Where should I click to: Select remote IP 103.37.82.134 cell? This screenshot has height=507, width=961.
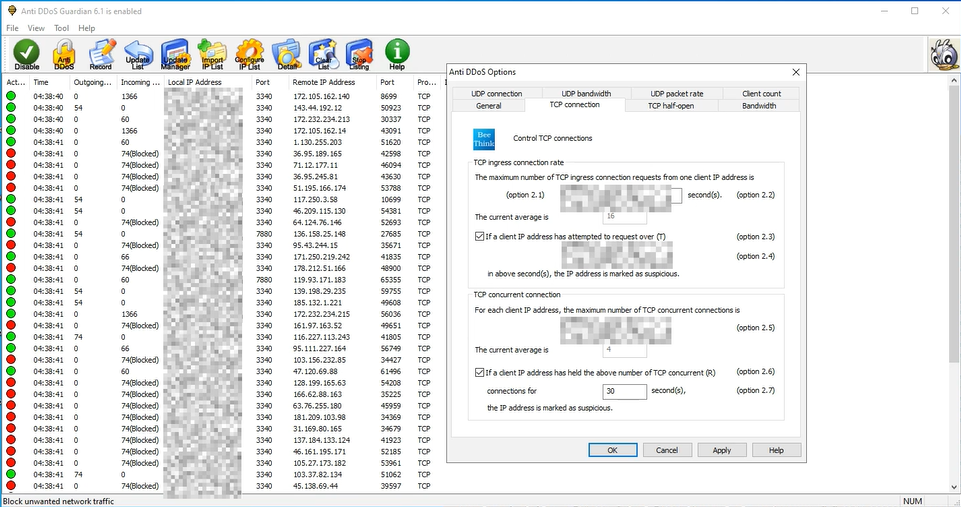(317, 475)
